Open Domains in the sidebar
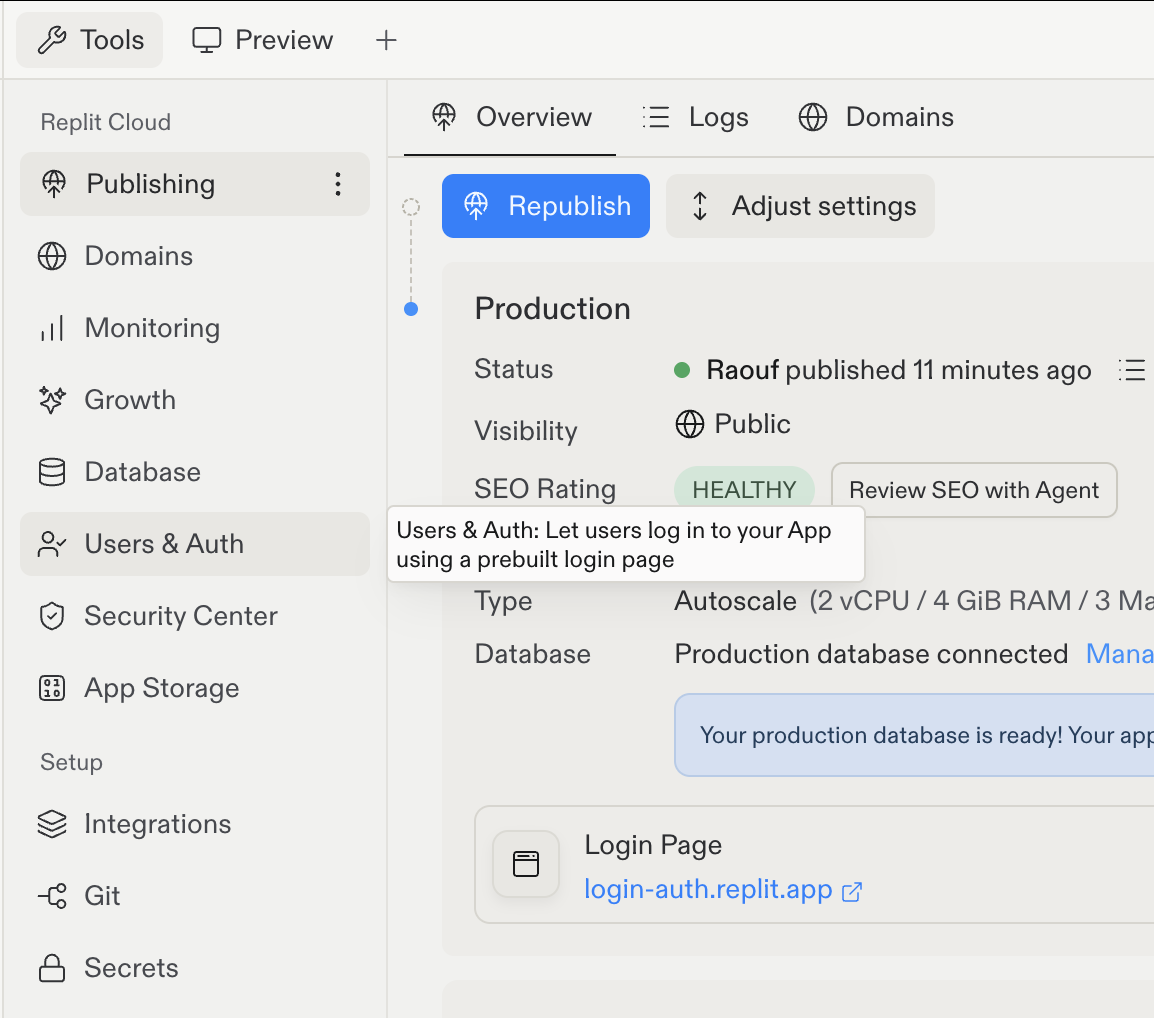 tap(194, 256)
